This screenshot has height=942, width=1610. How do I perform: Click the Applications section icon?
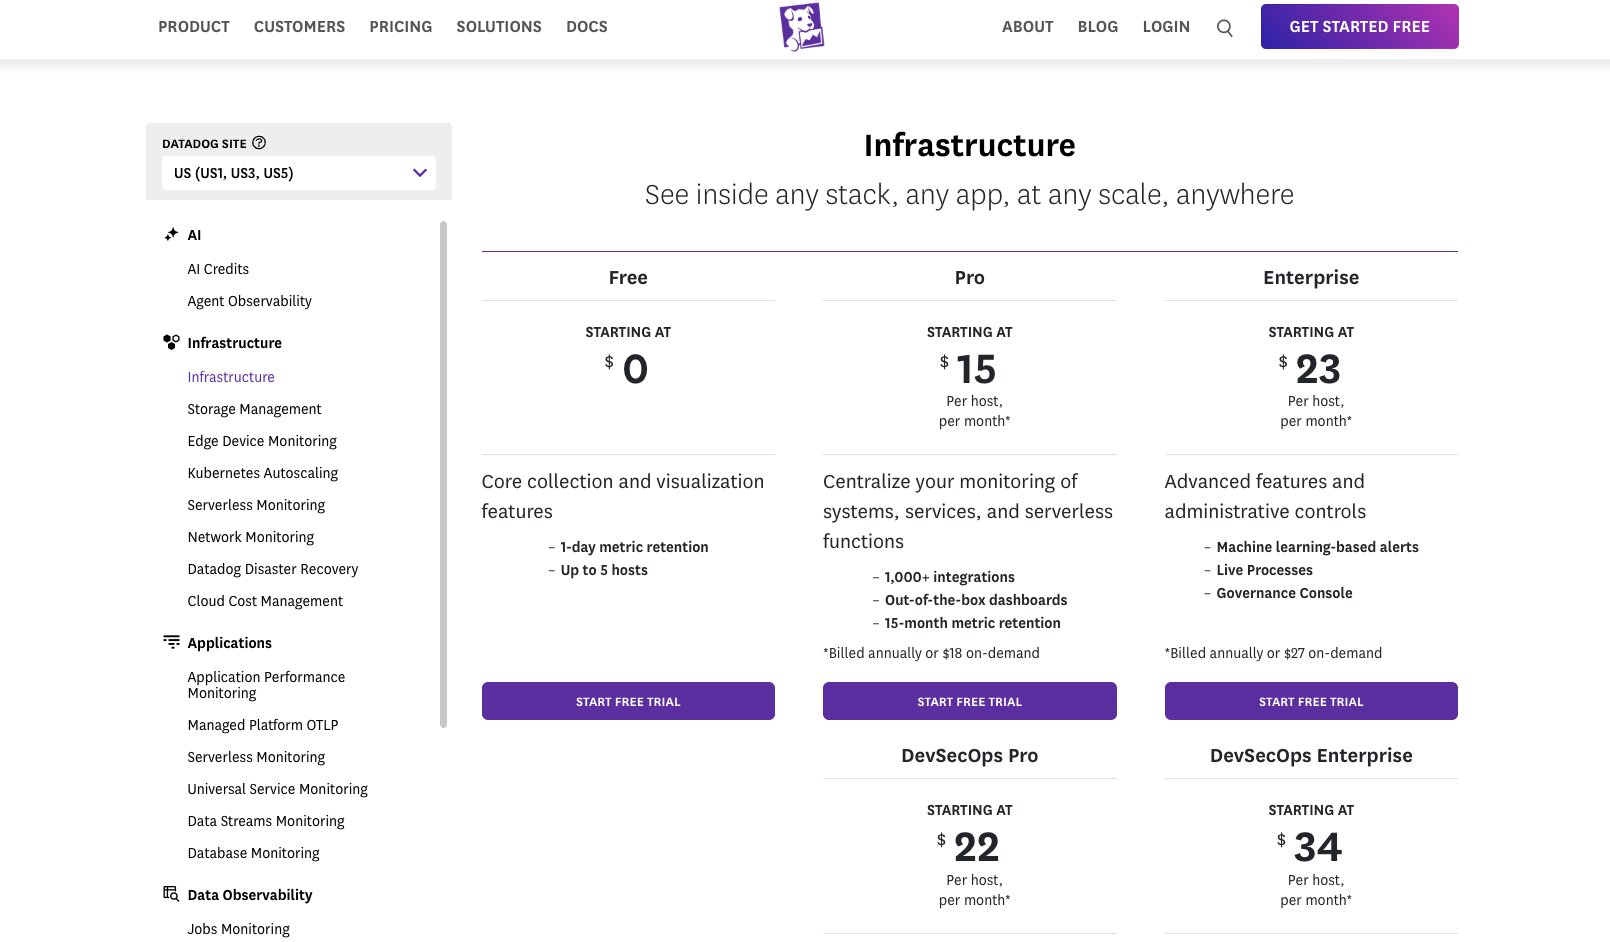coord(171,642)
